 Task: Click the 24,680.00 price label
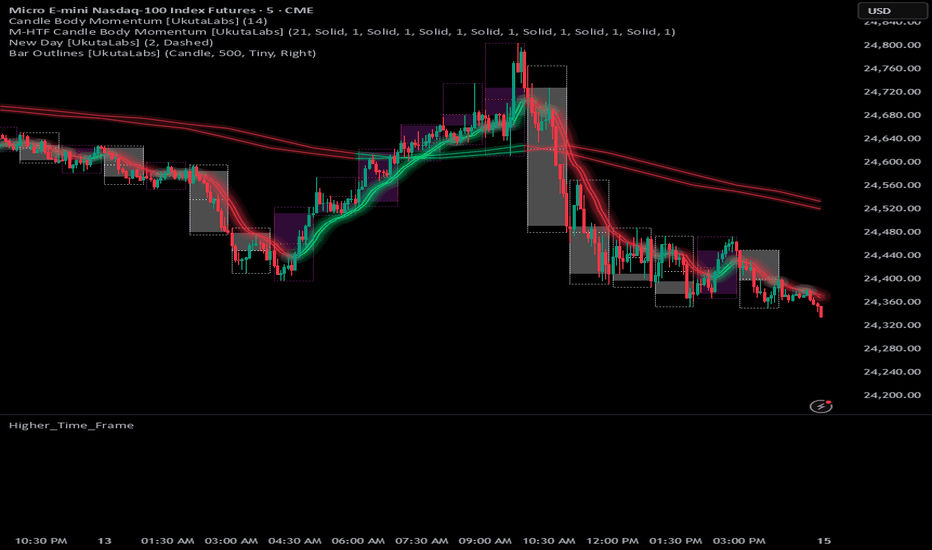(x=892, y=115)
